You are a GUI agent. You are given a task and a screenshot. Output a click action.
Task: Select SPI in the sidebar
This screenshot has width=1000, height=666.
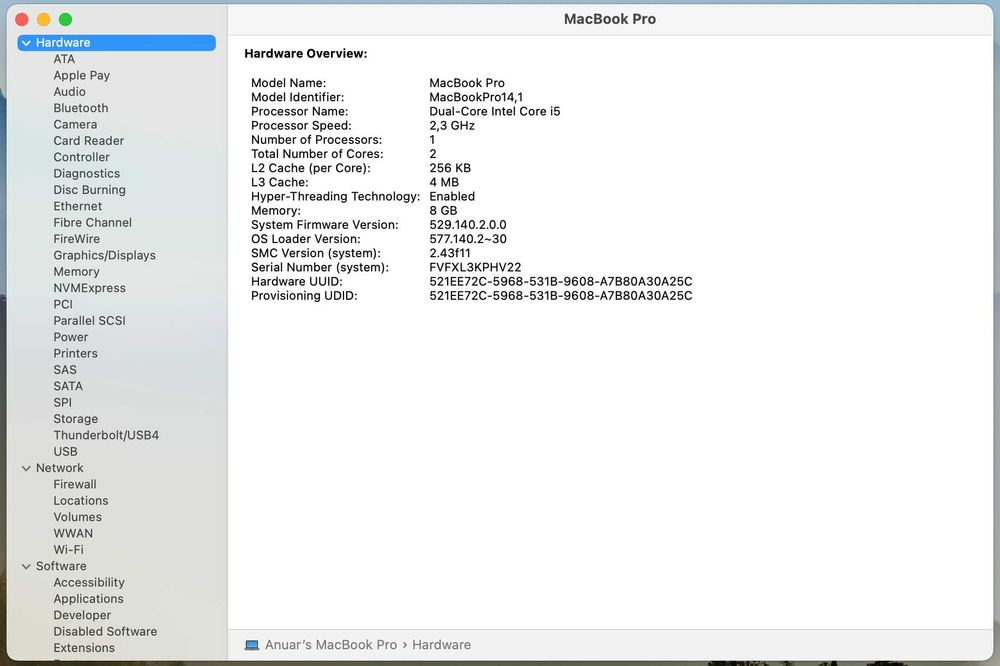click(62, 403)
